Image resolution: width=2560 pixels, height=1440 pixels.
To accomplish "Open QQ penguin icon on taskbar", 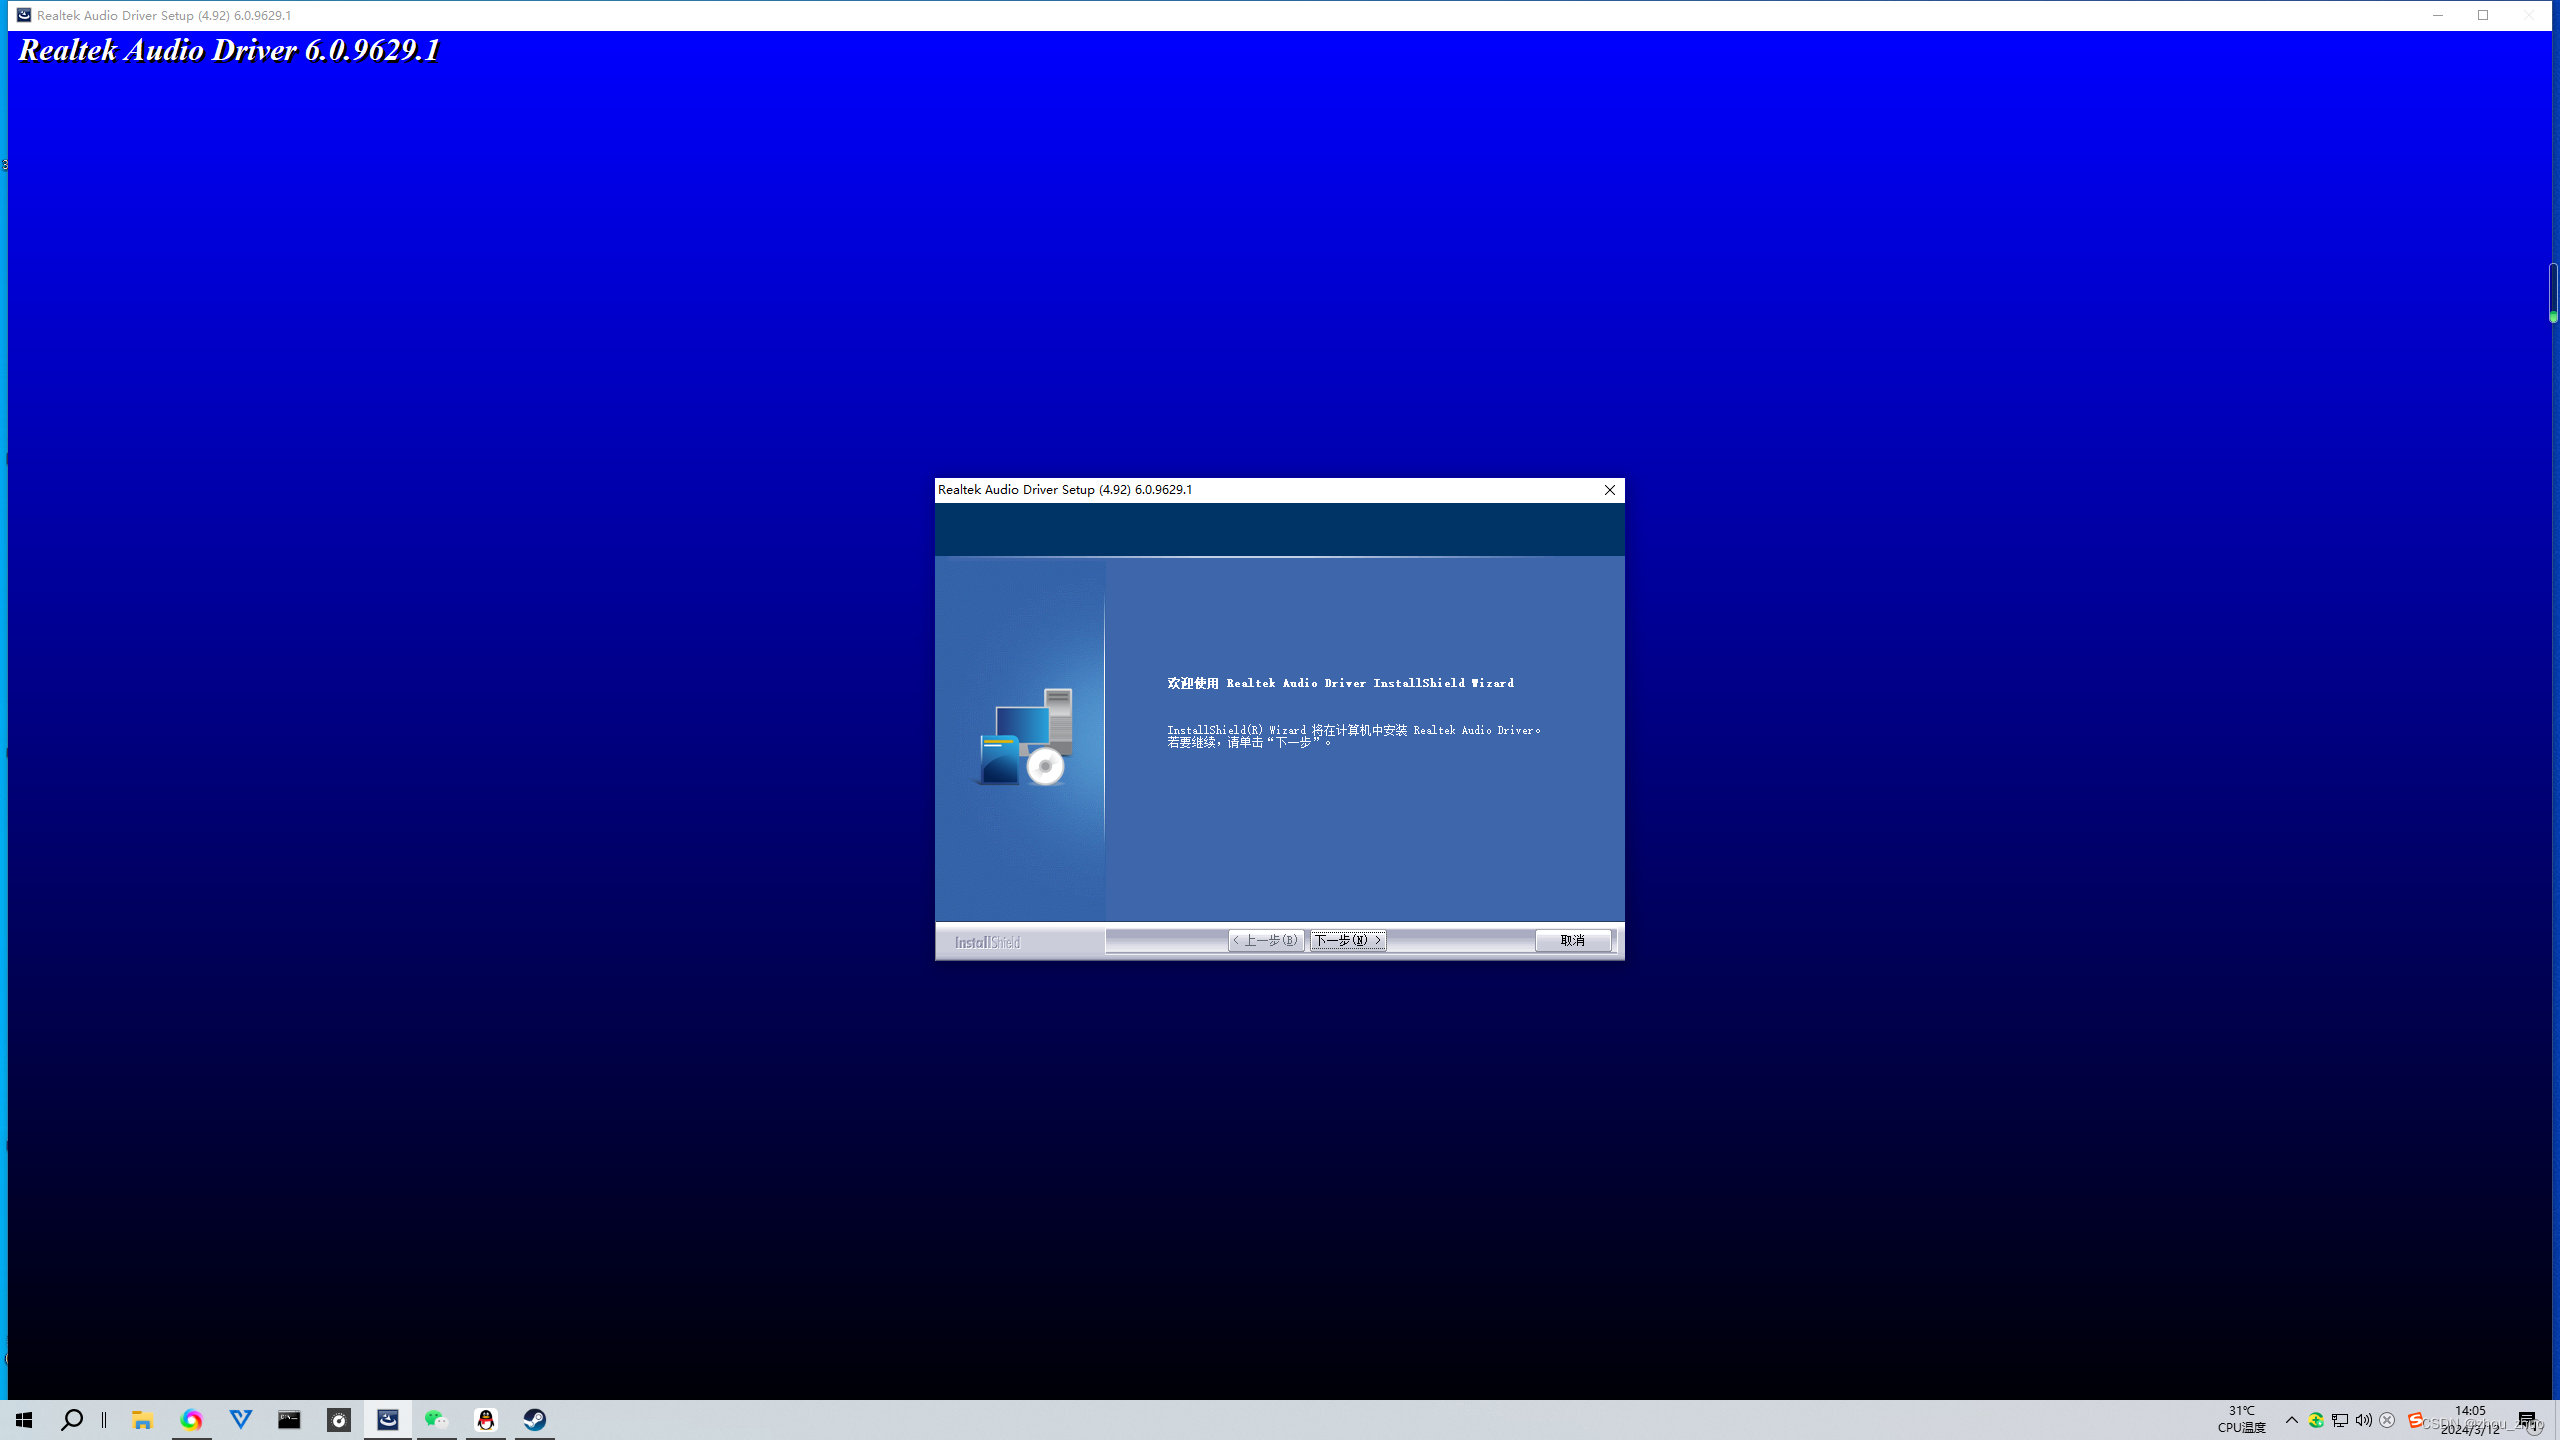I will pos(486,1420).
